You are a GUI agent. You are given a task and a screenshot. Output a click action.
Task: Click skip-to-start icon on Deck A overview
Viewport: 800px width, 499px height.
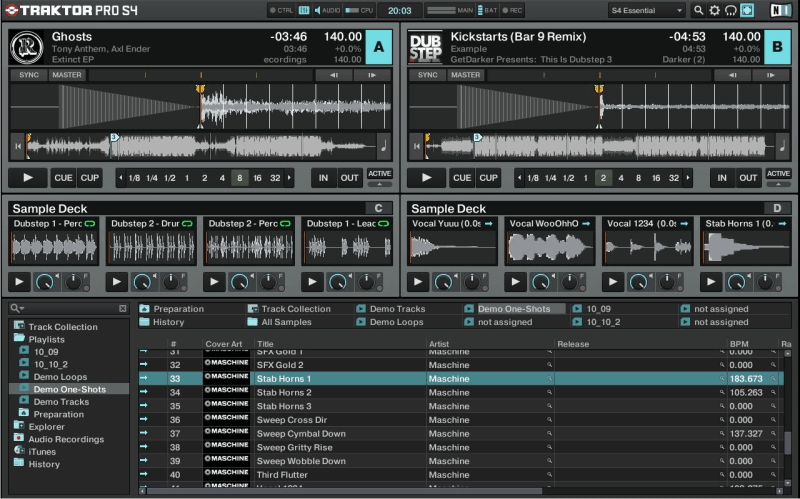[17, 147]
